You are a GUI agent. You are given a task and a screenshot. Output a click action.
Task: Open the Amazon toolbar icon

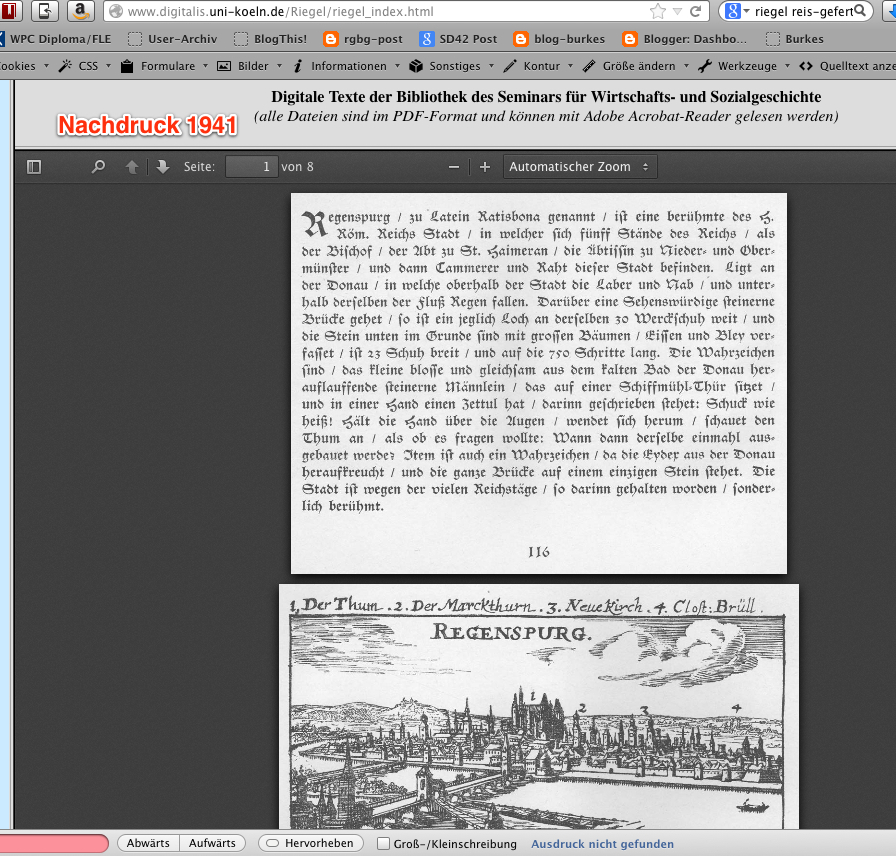tap(81, 10)
